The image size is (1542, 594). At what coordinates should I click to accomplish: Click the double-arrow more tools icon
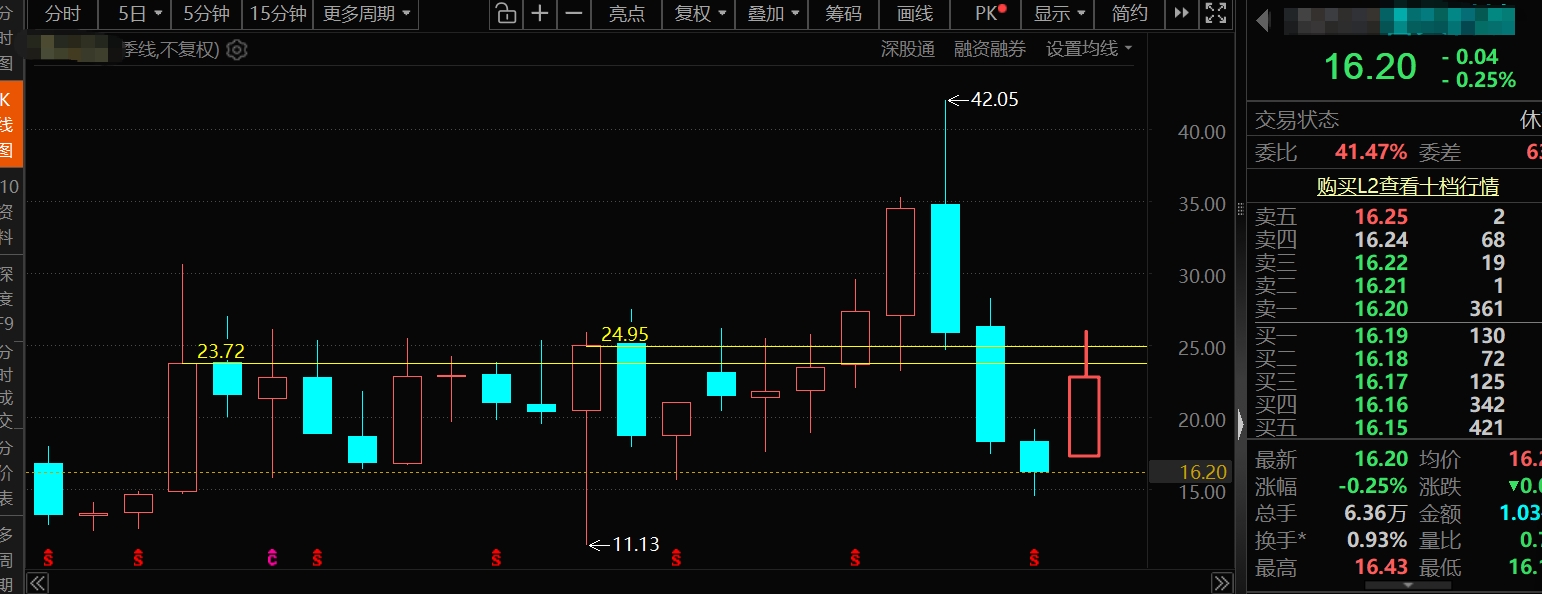(x=1182, y=13)
